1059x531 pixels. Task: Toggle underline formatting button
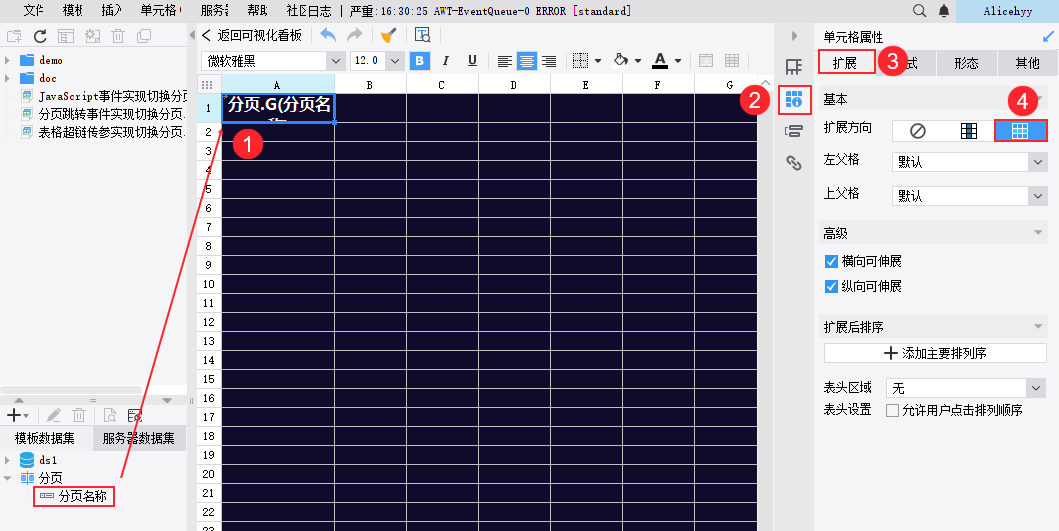pyautogui.click(x=473, y=61)
